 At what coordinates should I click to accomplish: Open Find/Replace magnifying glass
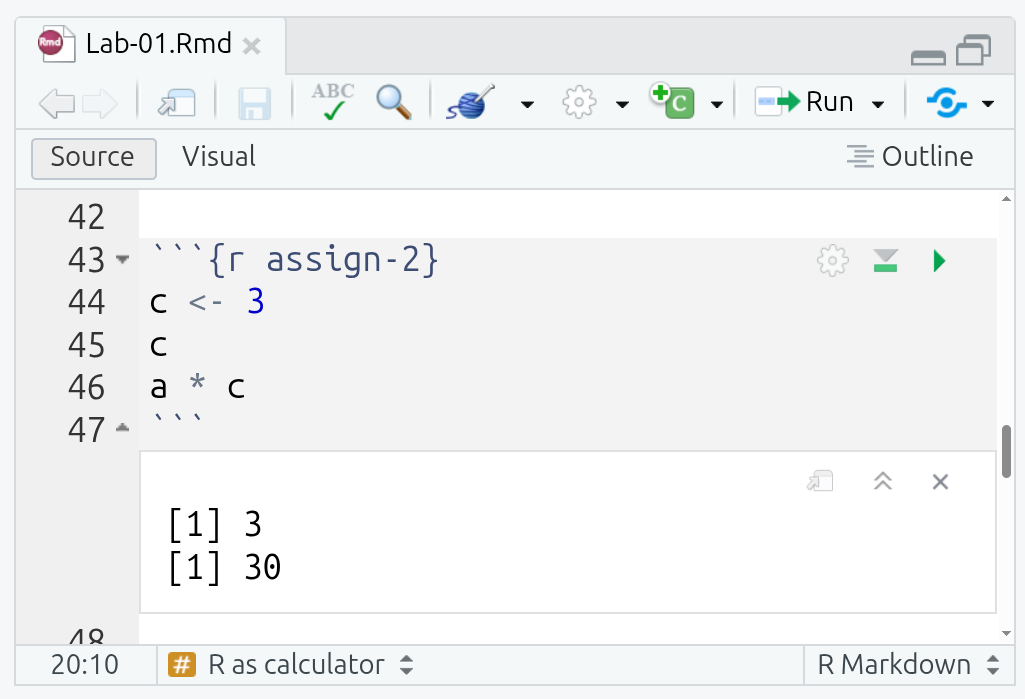click(x=394, y=102)
